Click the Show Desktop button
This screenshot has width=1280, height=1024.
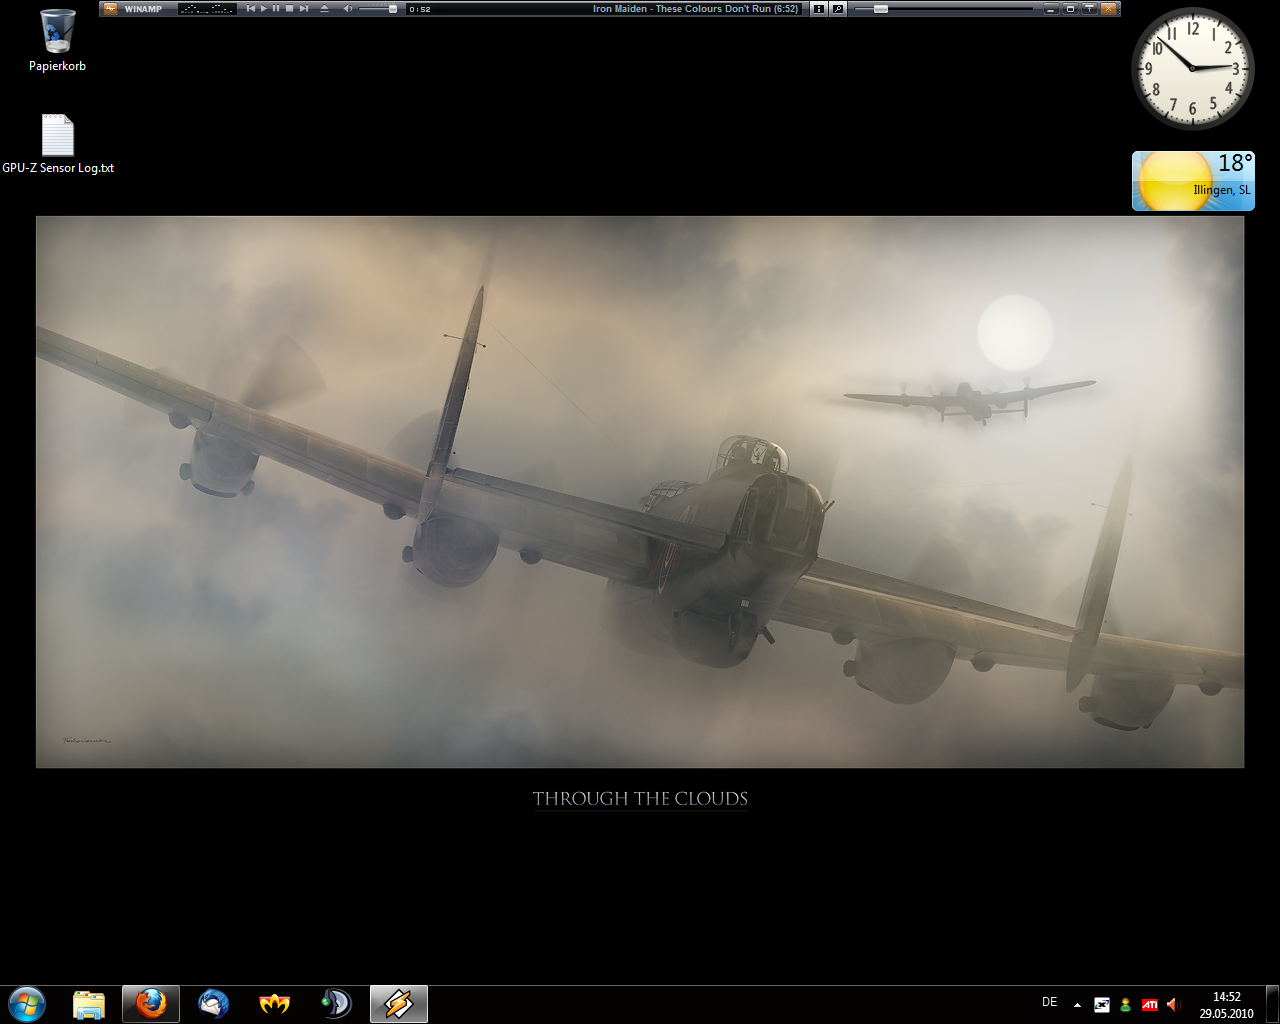[1272, 1004]
